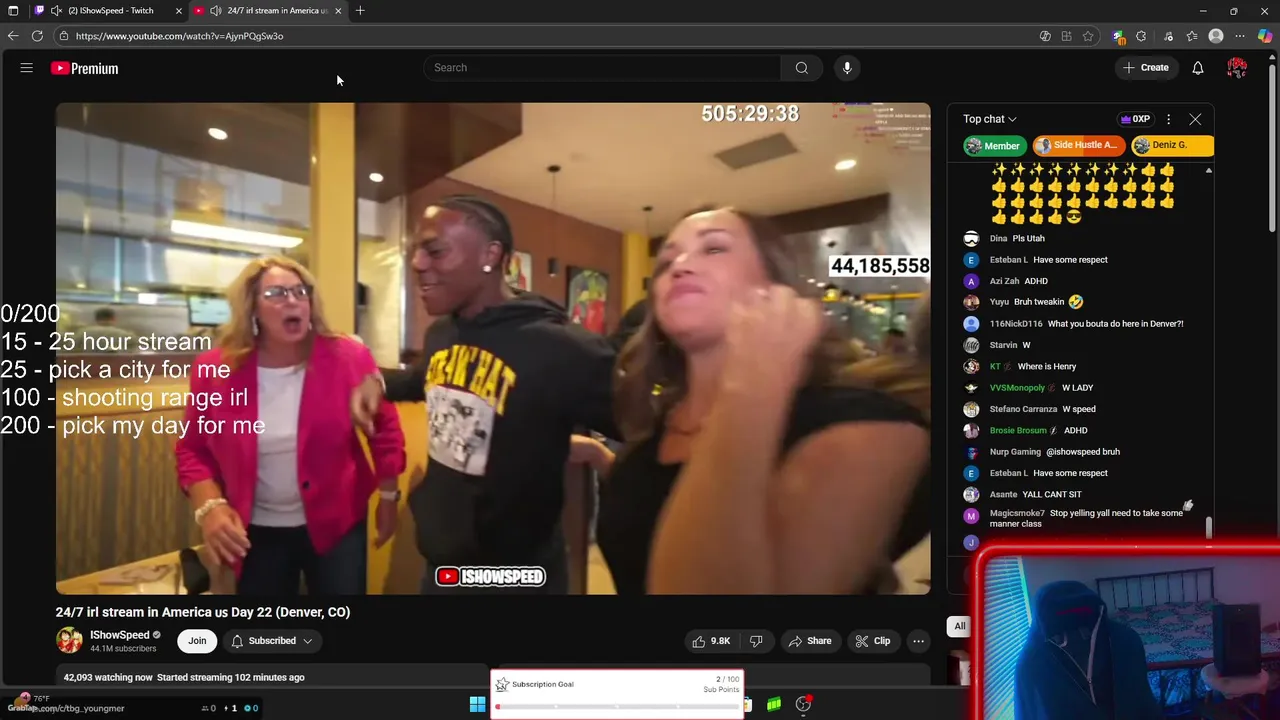Select the 24/7 irl stream YouTube tab
The height and width of the screenshot is (720, 1280).
[x=270, y=10]
